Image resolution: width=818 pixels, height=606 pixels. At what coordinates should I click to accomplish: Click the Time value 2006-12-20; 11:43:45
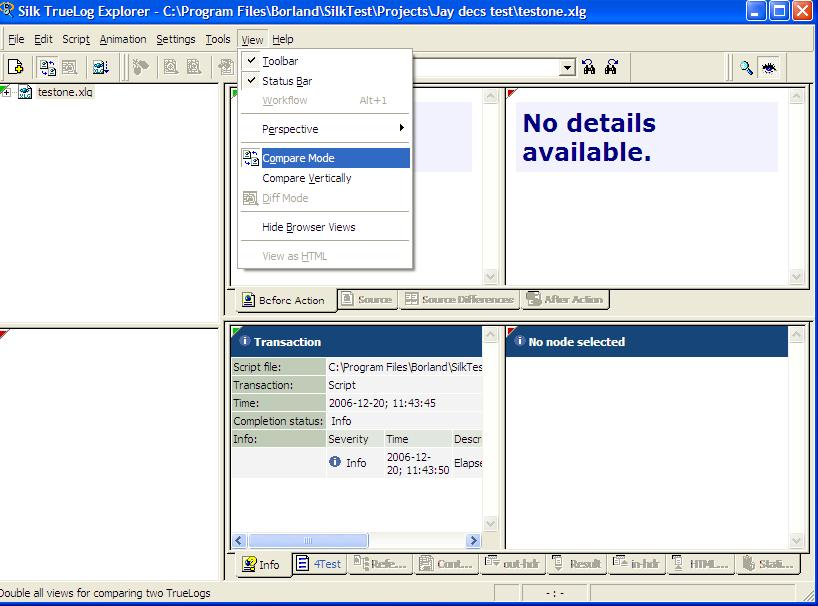pos(382,403)
